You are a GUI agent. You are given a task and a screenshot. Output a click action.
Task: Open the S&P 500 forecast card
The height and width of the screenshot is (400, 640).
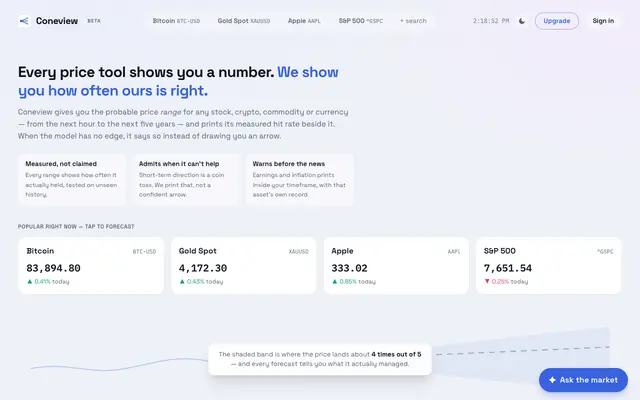tap(549, 265)
